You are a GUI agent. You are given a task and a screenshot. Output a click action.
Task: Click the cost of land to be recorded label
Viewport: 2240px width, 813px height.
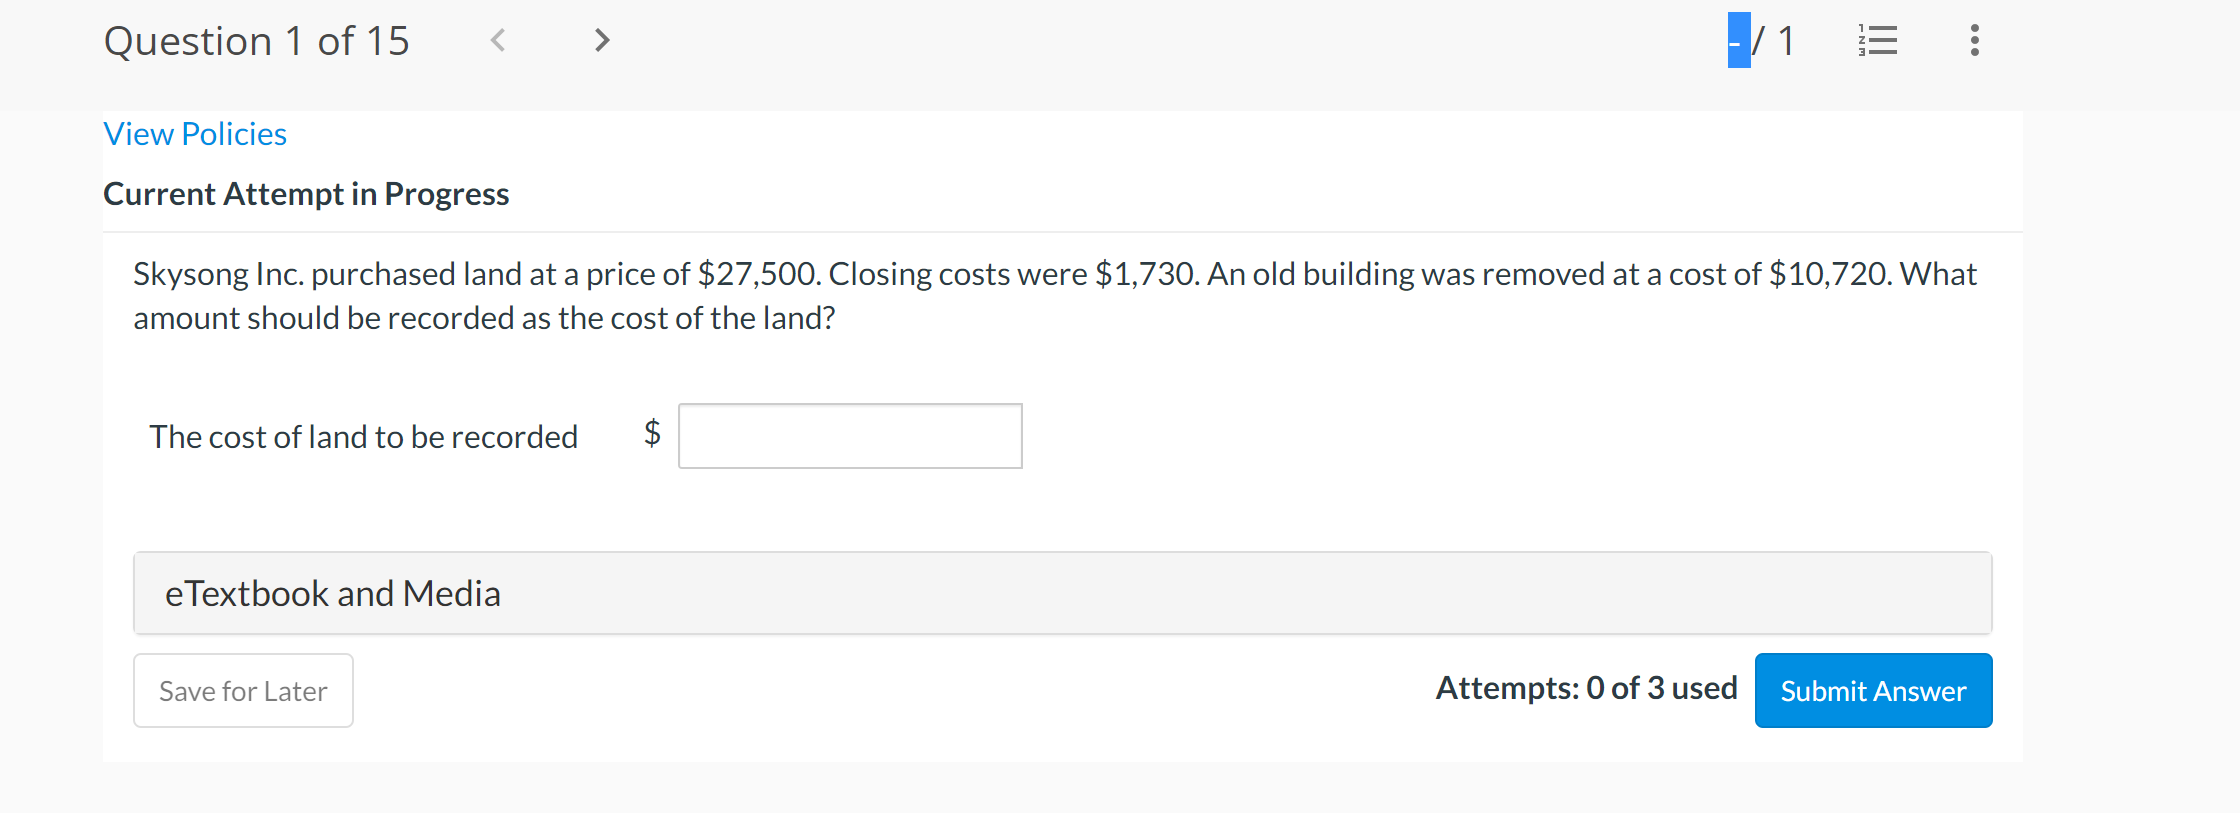pyautogui.click(x=364, y=437)
